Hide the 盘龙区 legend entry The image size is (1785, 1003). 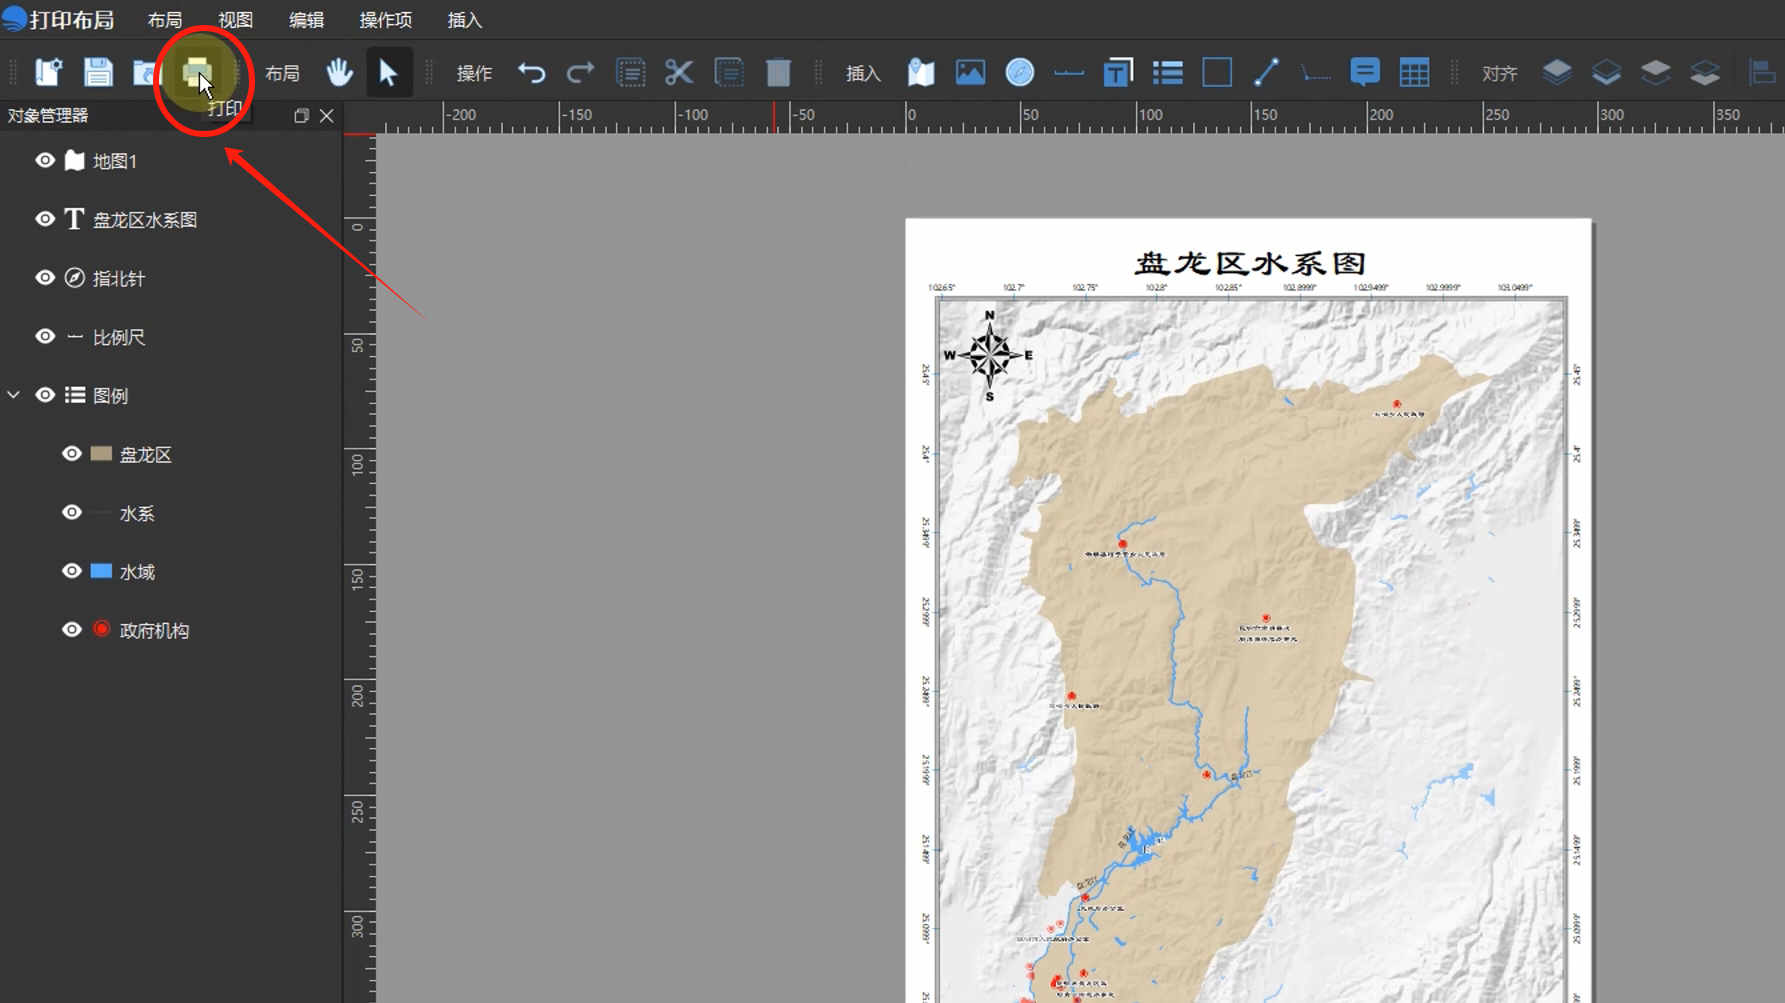tap(72, 454)
